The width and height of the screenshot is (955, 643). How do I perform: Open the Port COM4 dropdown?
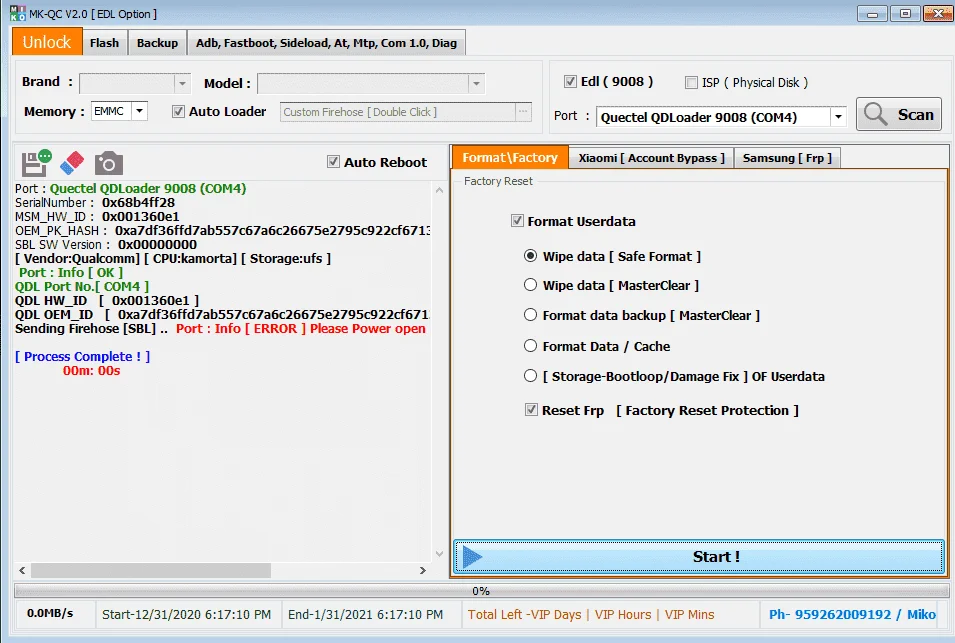pyautogui.click(x=839, y=116)
